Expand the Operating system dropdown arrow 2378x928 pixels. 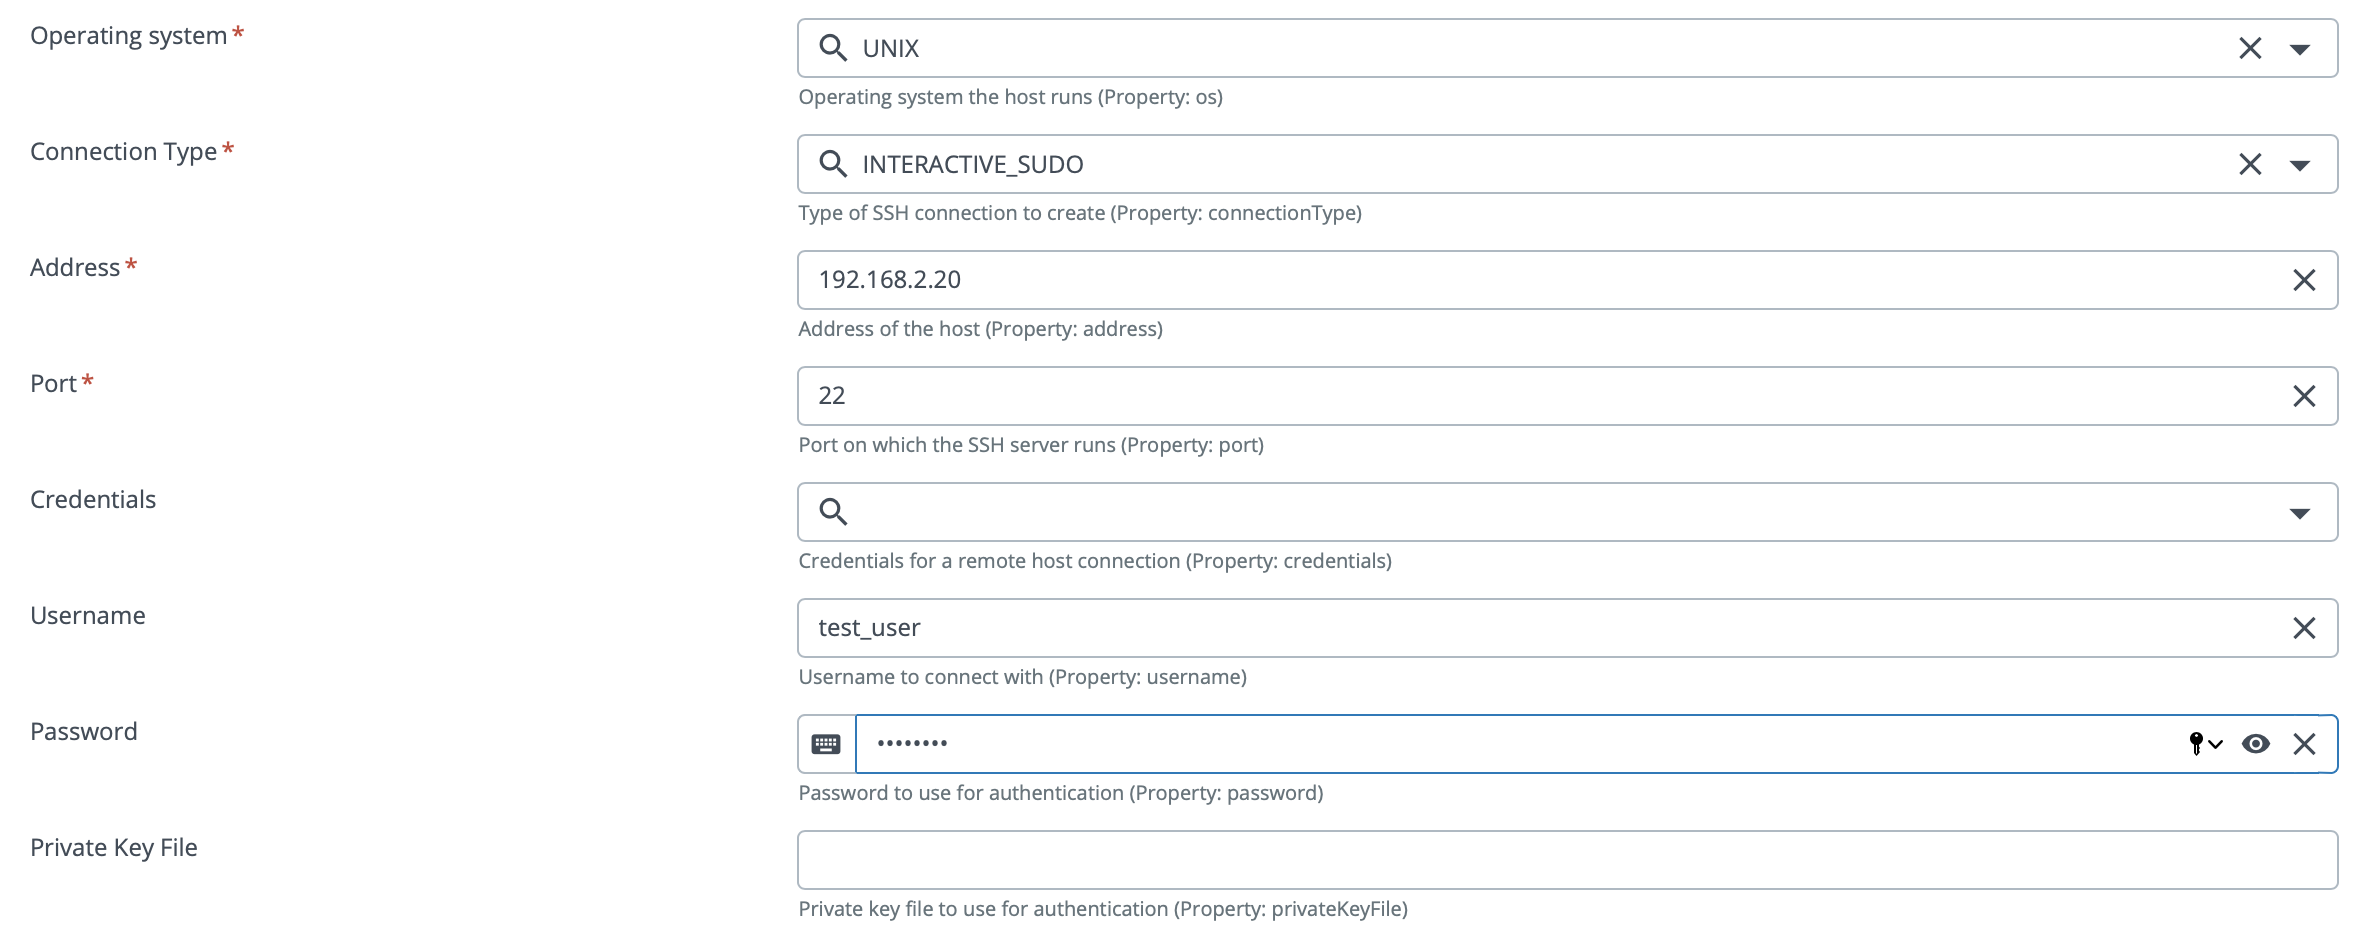pos(2300,49)
